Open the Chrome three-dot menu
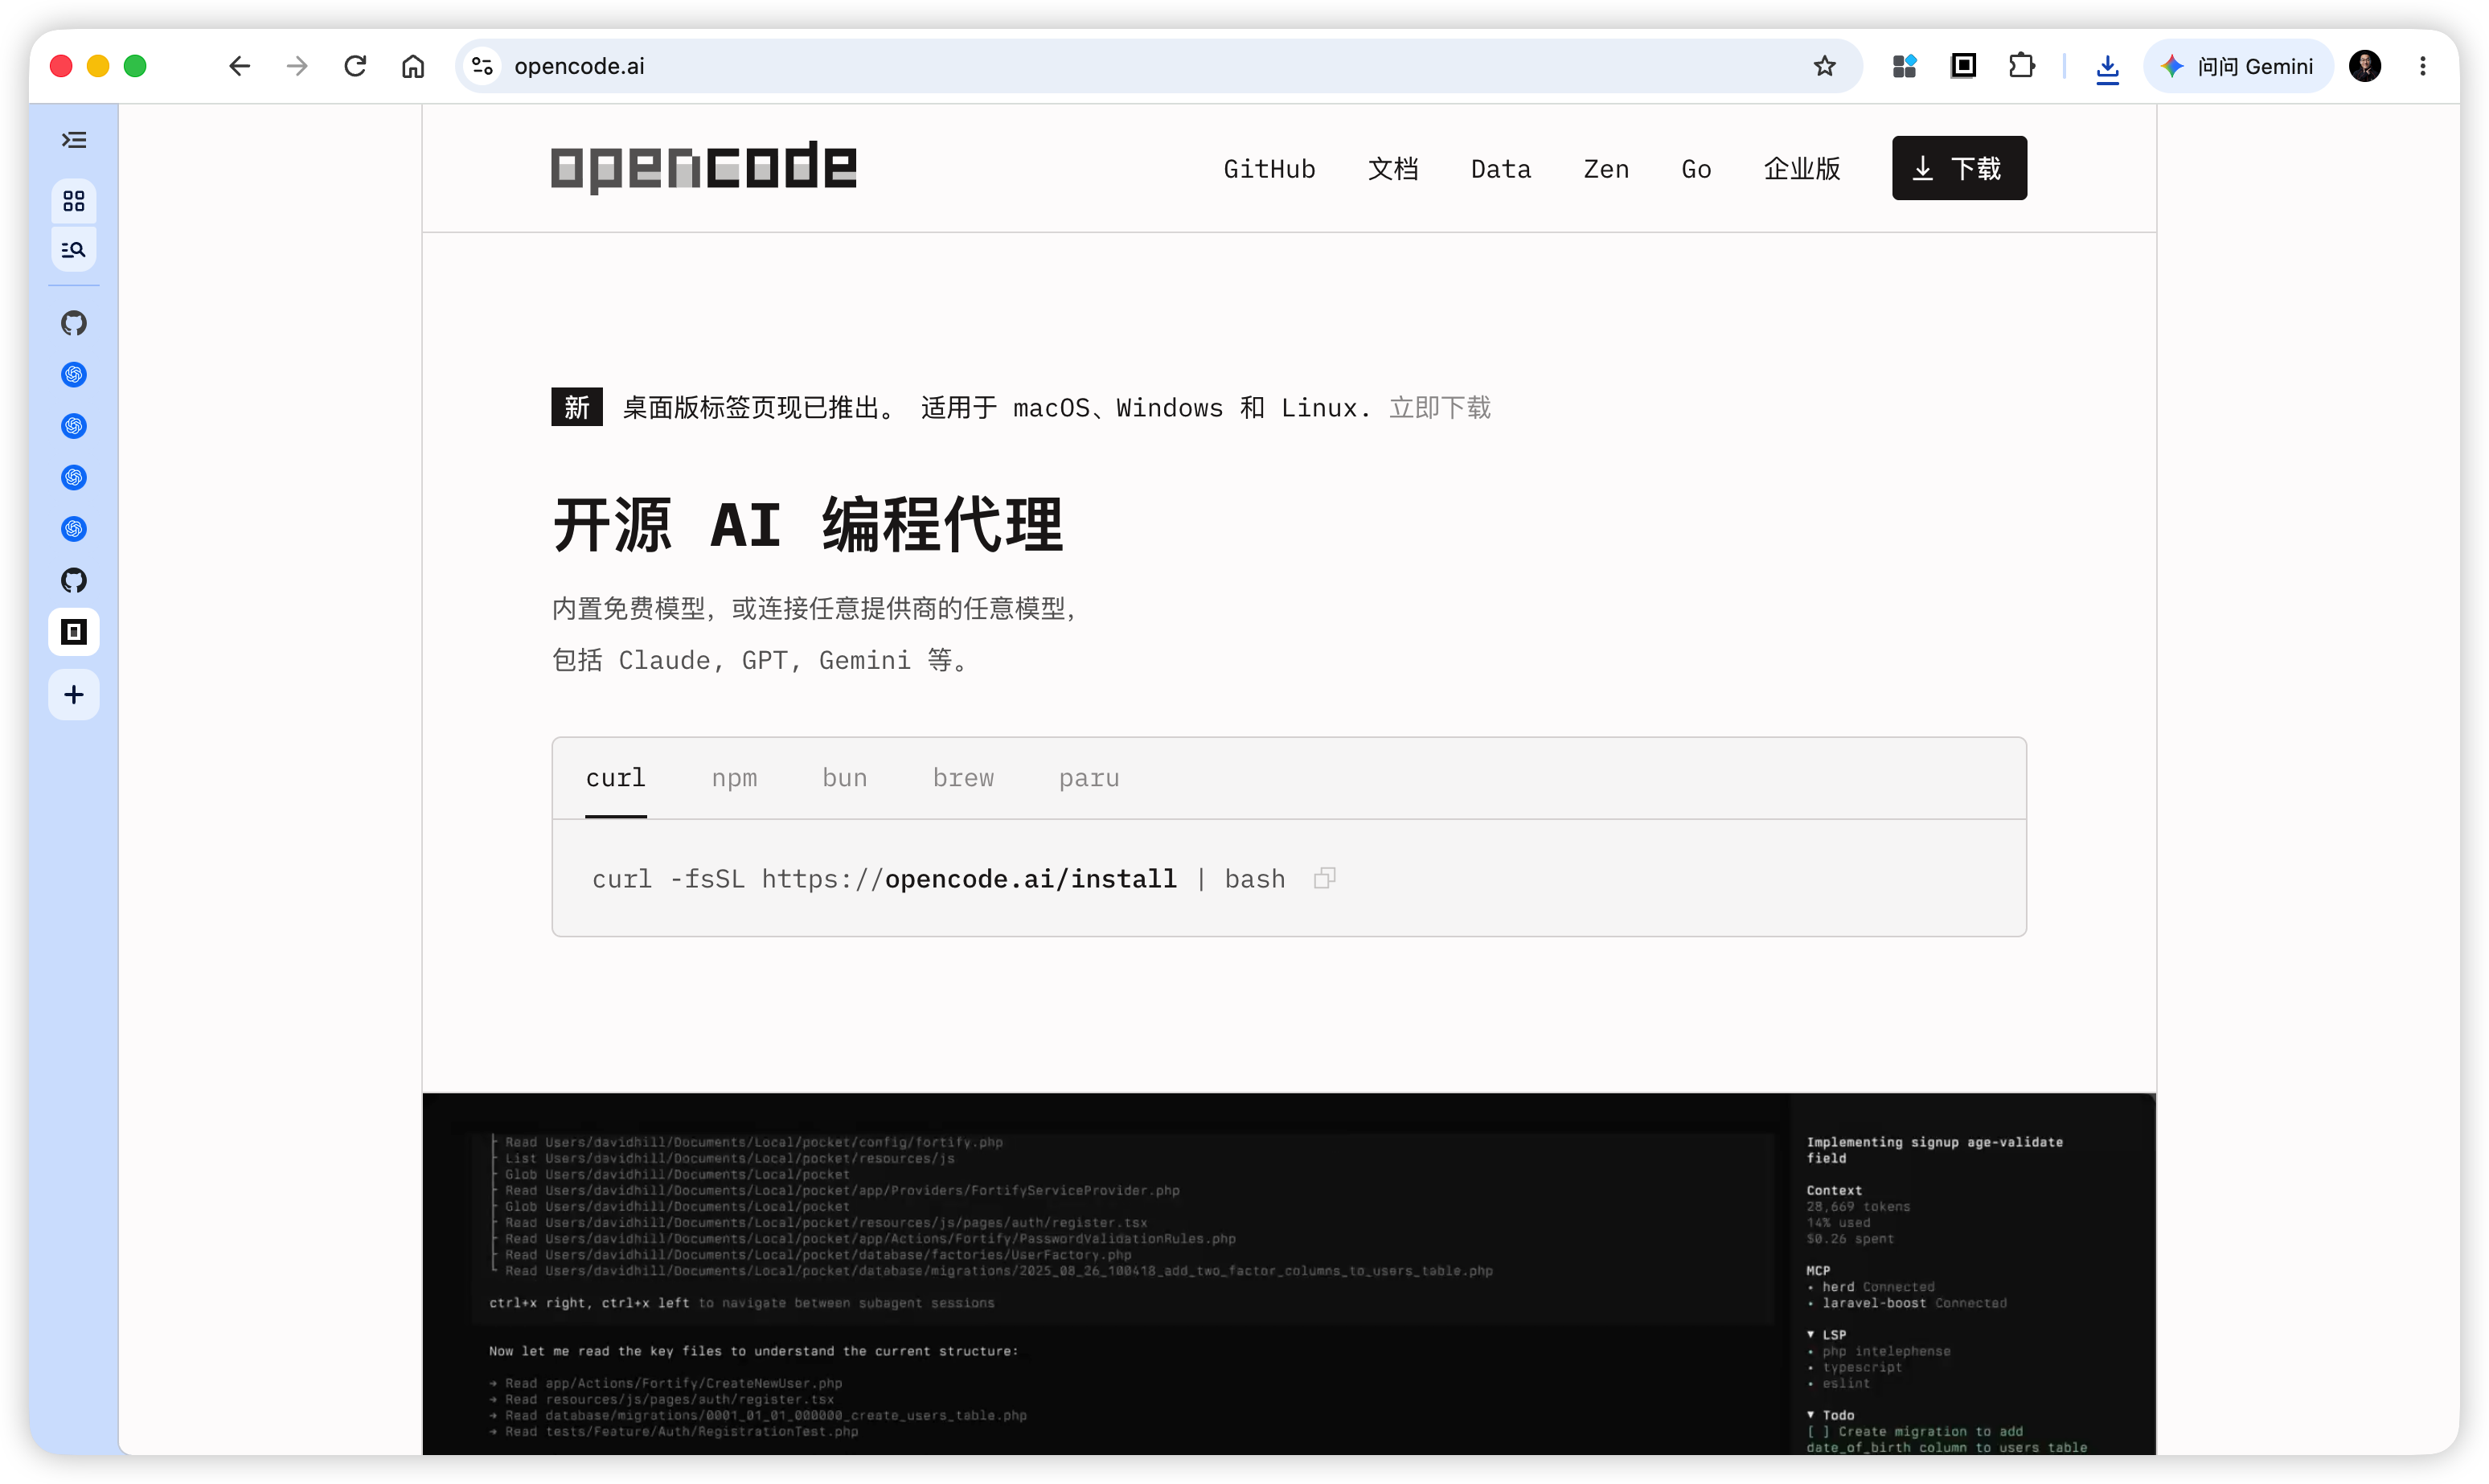Viewport: 2489px width, 1484px height. 2423,66
